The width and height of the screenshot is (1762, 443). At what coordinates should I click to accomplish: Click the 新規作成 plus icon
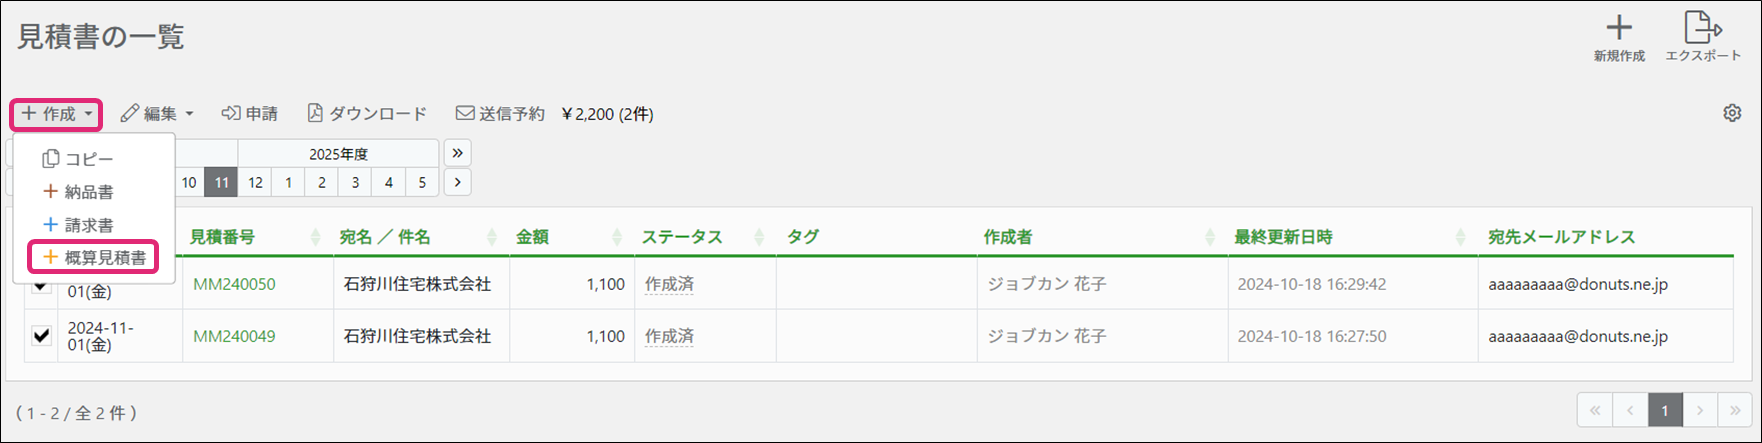(x=1618, y=29)
